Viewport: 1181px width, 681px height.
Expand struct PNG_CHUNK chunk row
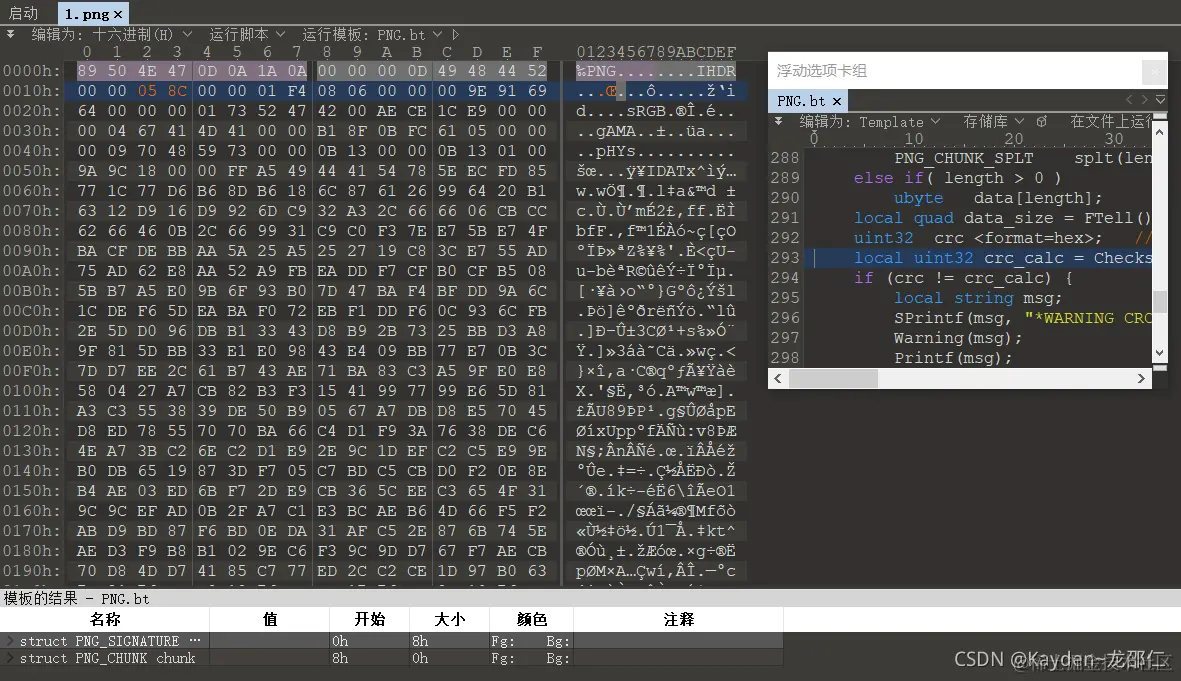10,658
